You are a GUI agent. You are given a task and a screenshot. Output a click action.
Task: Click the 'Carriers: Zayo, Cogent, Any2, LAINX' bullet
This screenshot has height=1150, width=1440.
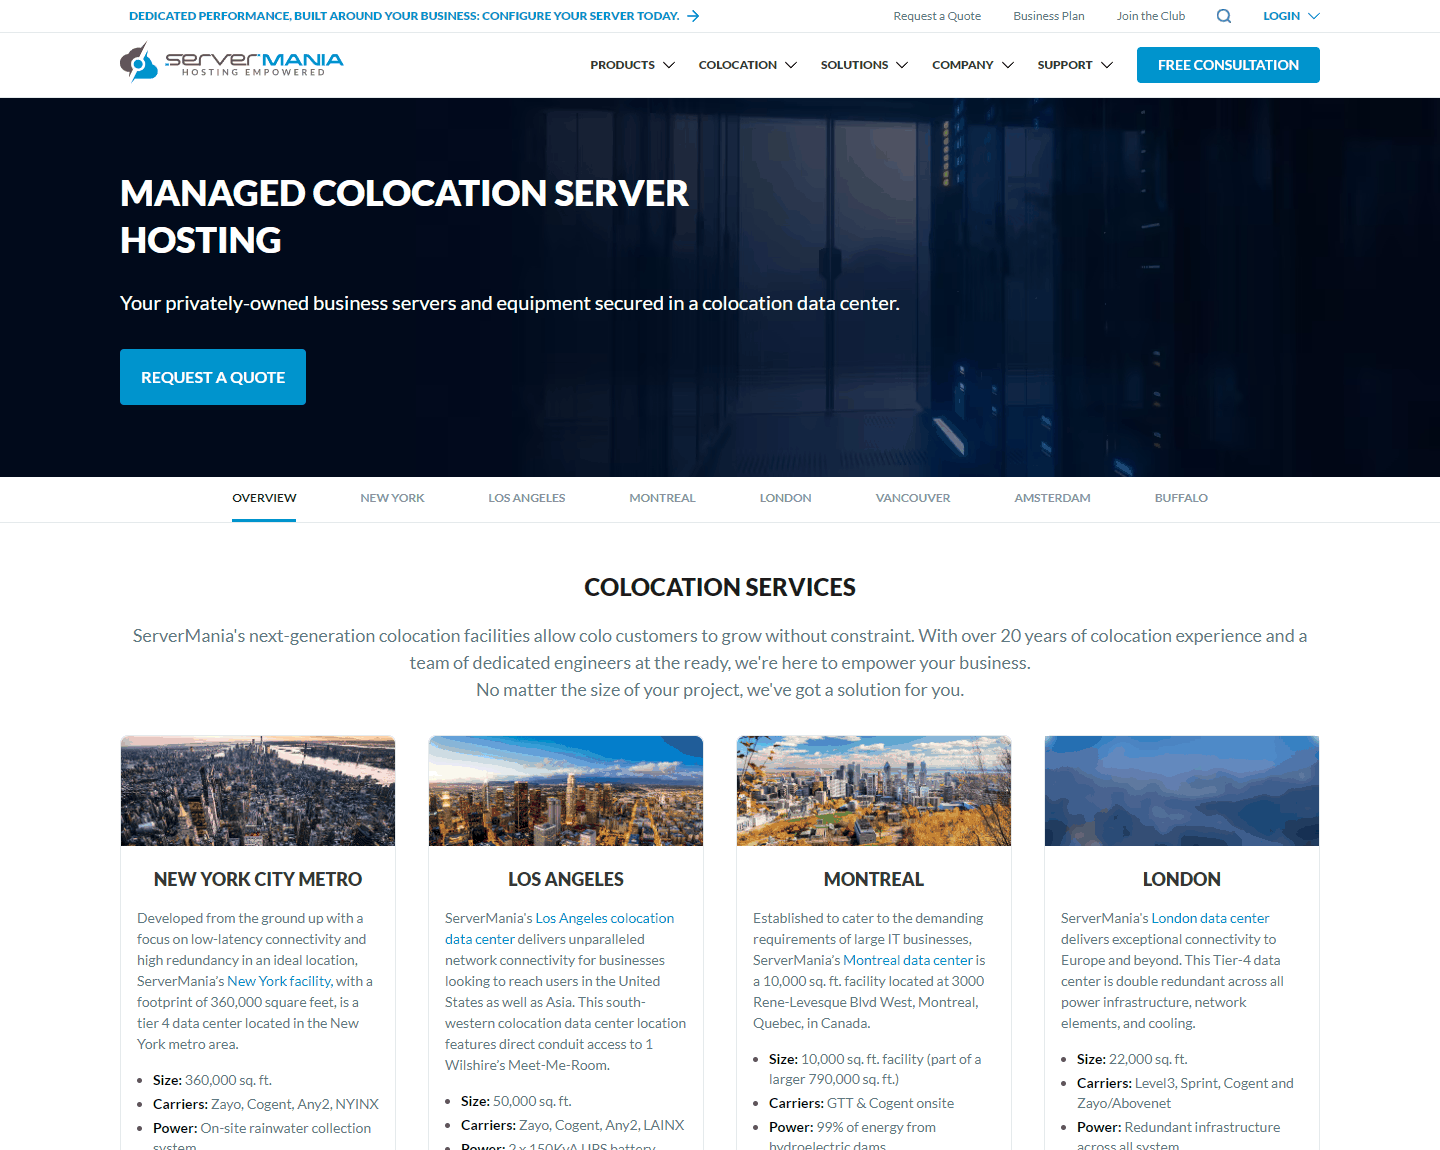tap(573, 1125)
